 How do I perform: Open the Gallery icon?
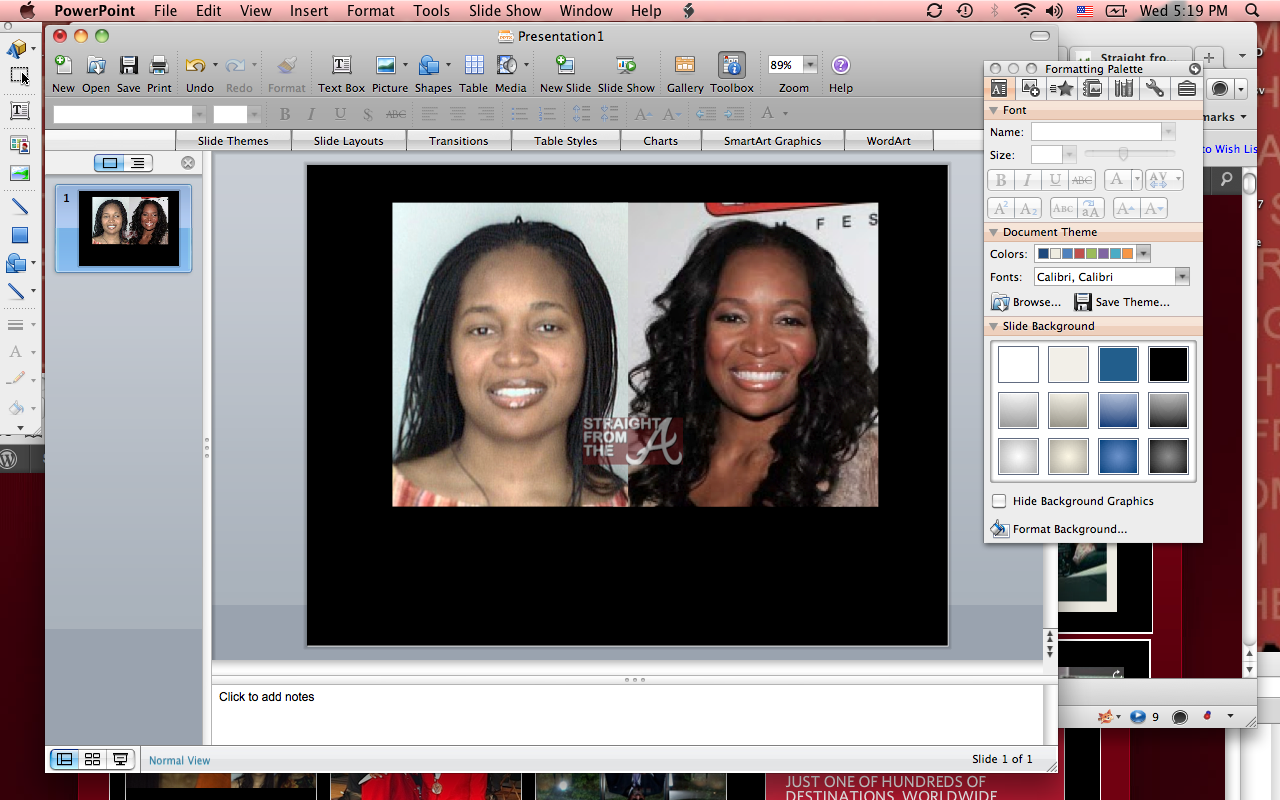(x=685, y=66)
